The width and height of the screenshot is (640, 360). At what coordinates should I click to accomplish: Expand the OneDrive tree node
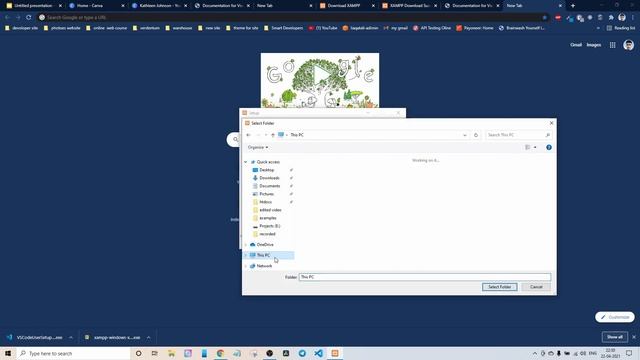click(246, 244)
